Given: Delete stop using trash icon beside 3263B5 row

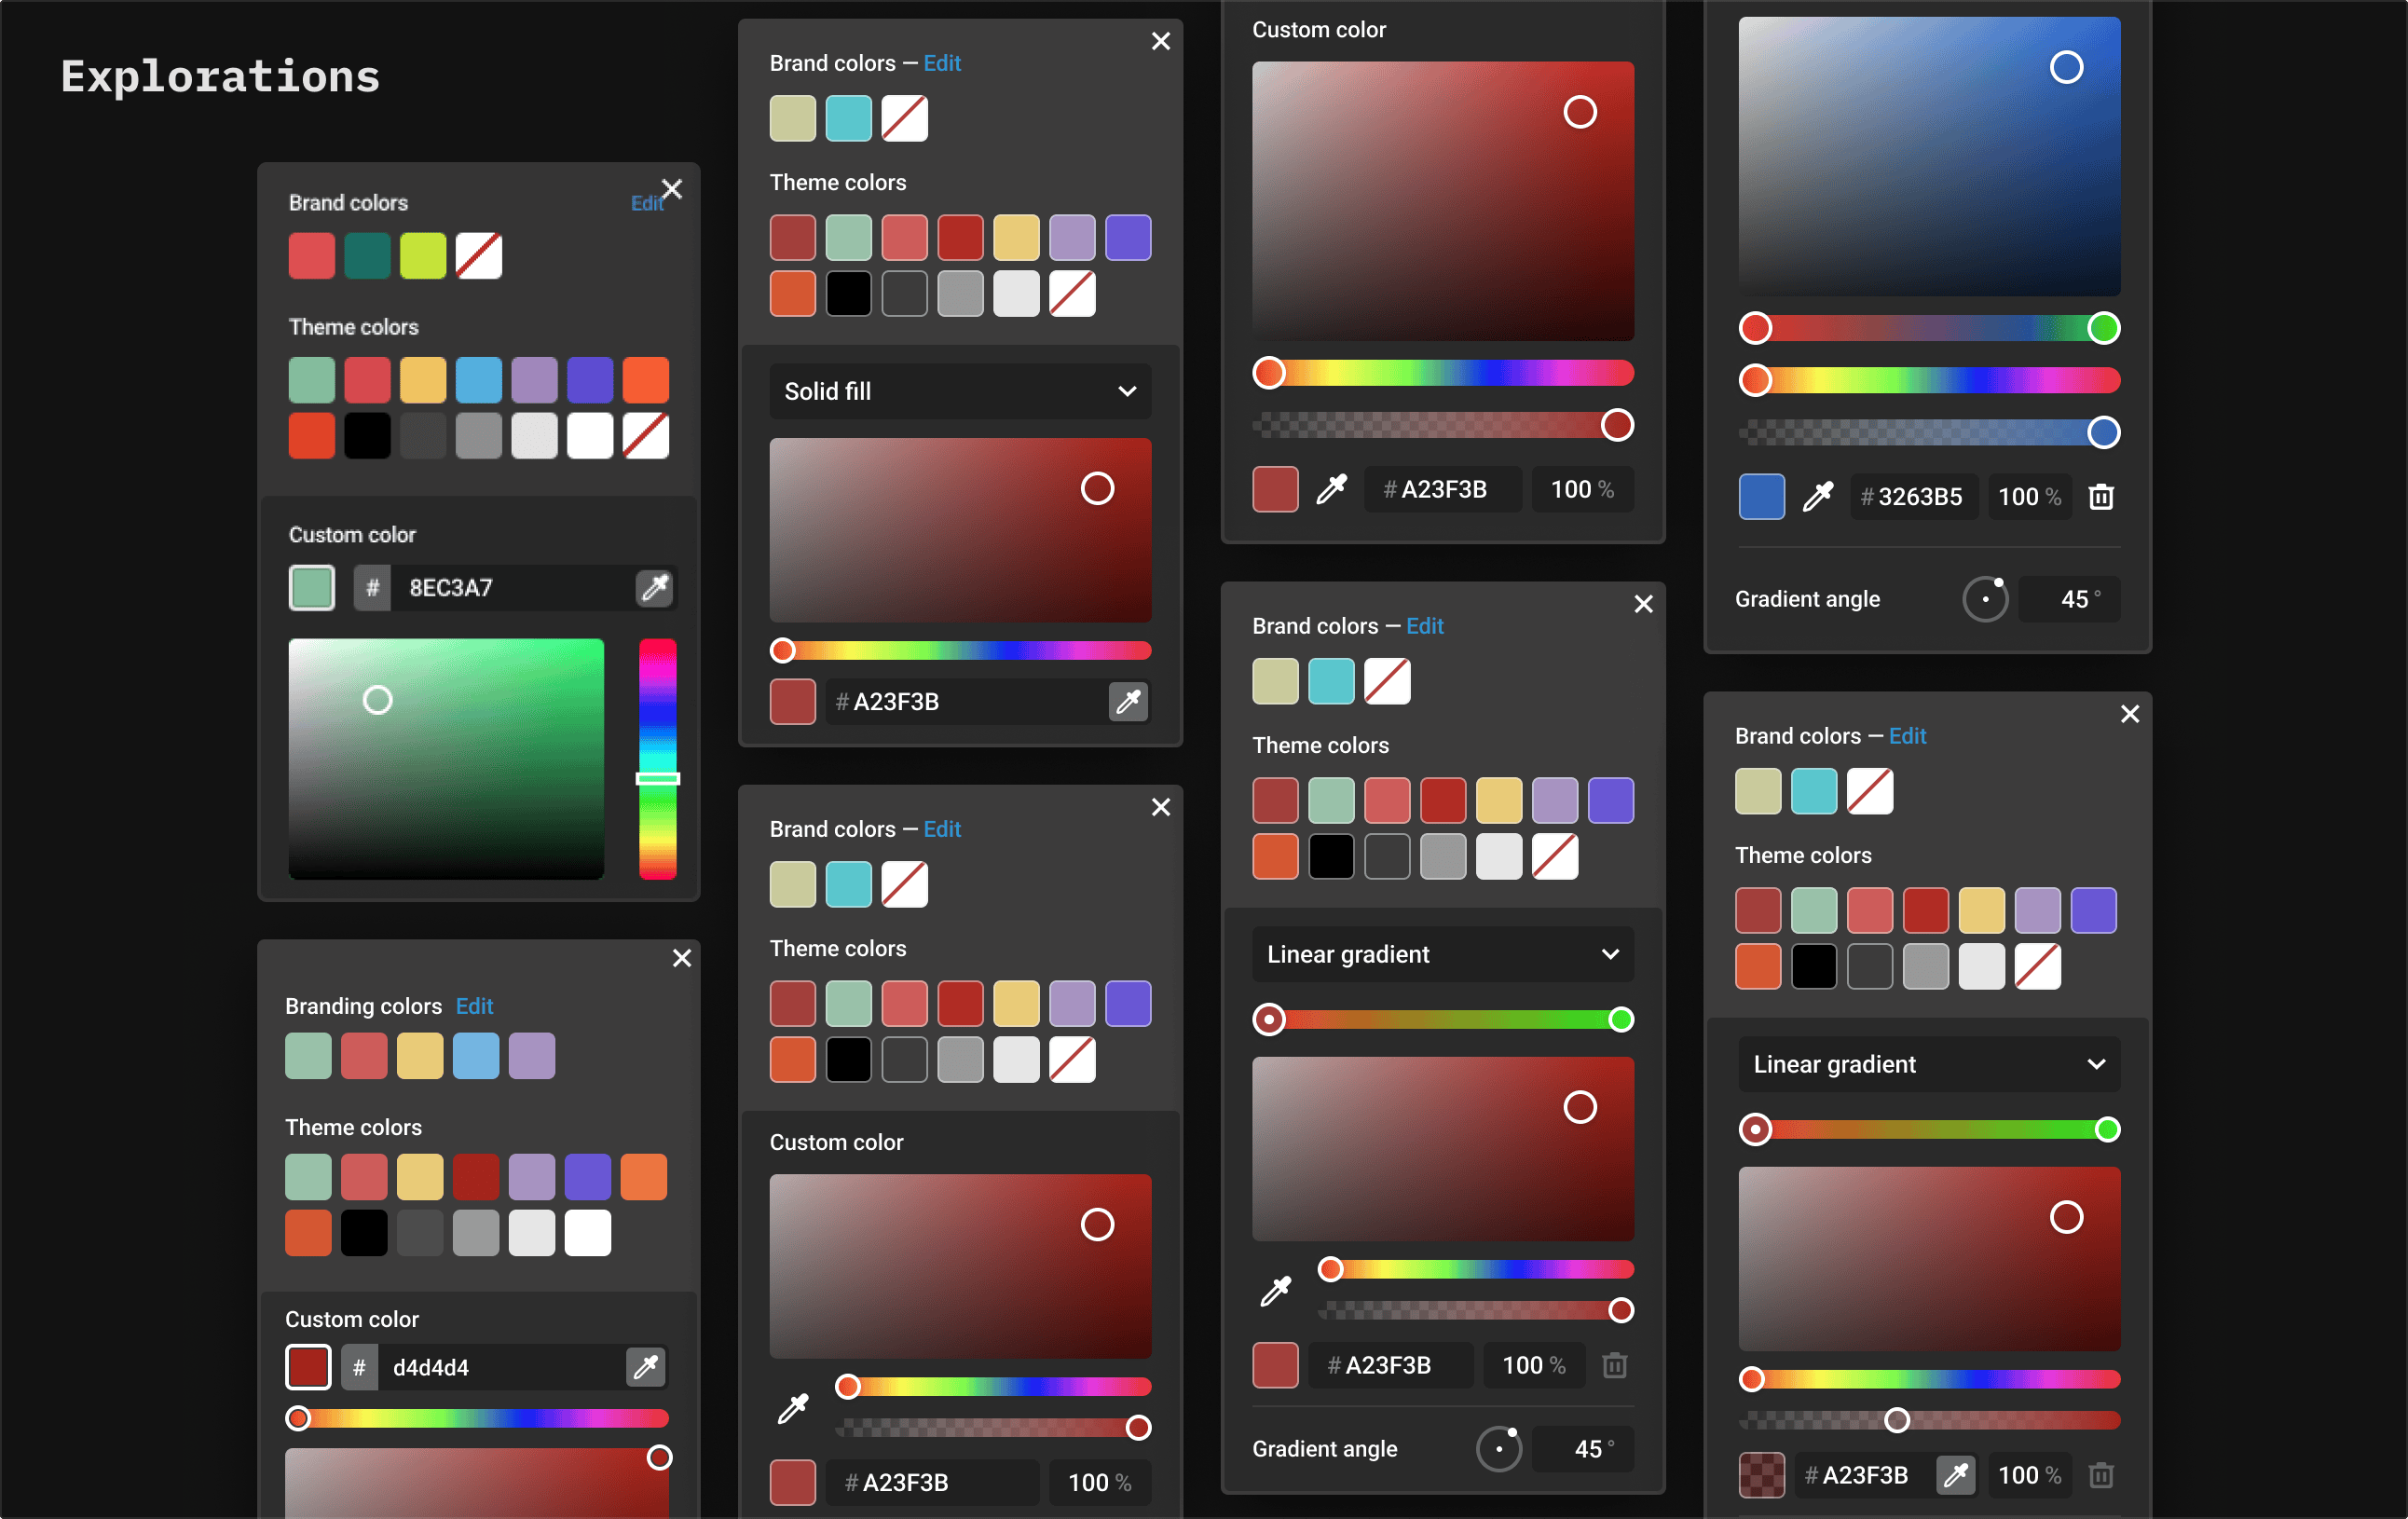Looking at the screenshot, I should [2101, 496].
